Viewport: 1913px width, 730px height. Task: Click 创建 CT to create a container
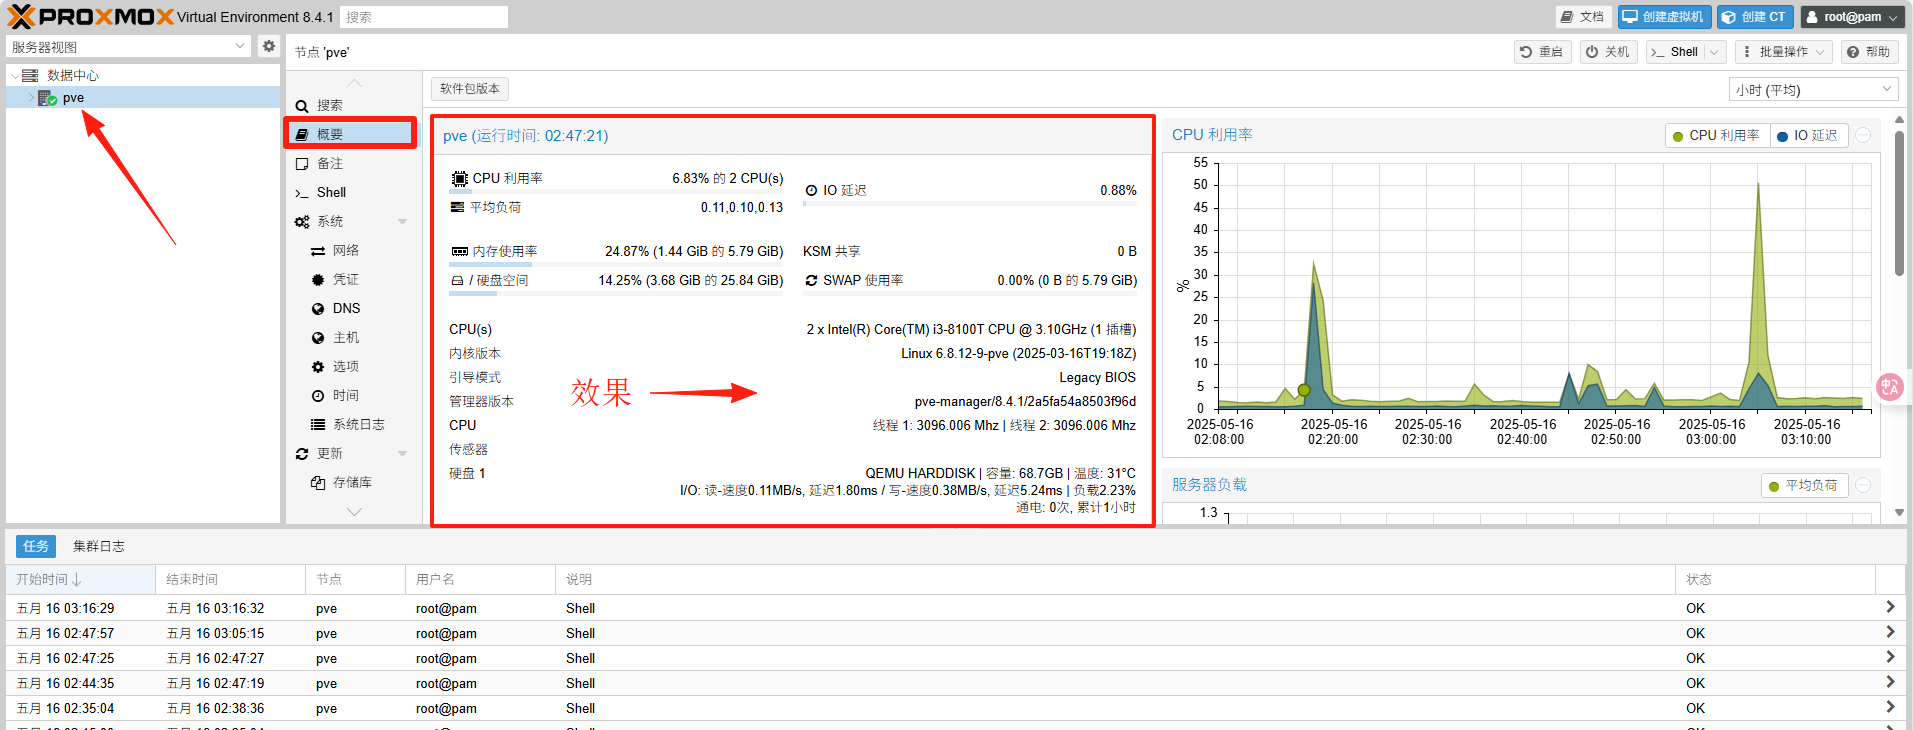(x=1755, y=17)
